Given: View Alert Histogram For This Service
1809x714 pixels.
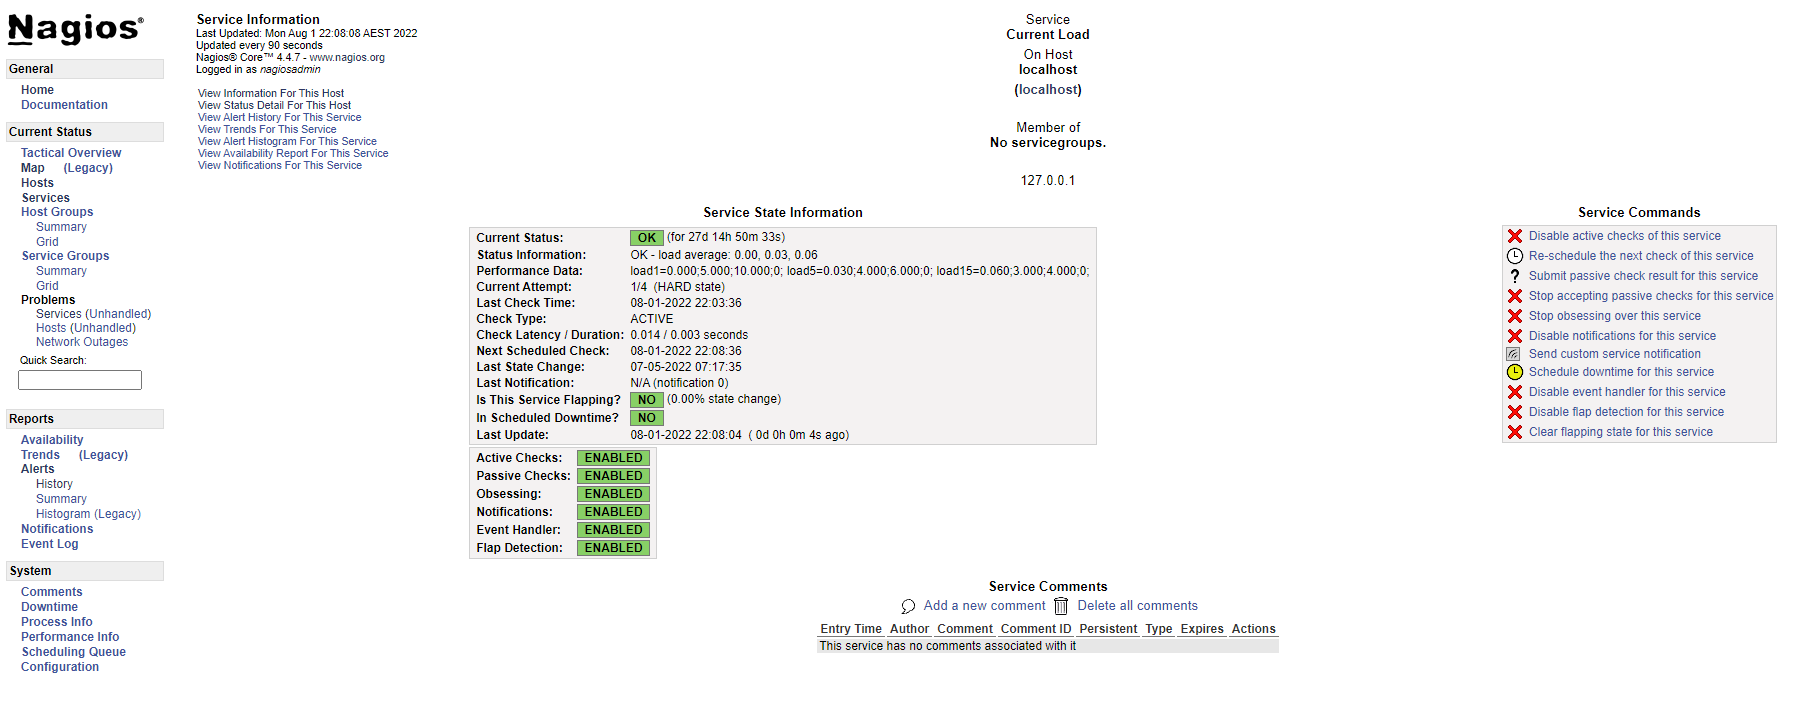Looking at the screenshot, I should pos(287,142).
